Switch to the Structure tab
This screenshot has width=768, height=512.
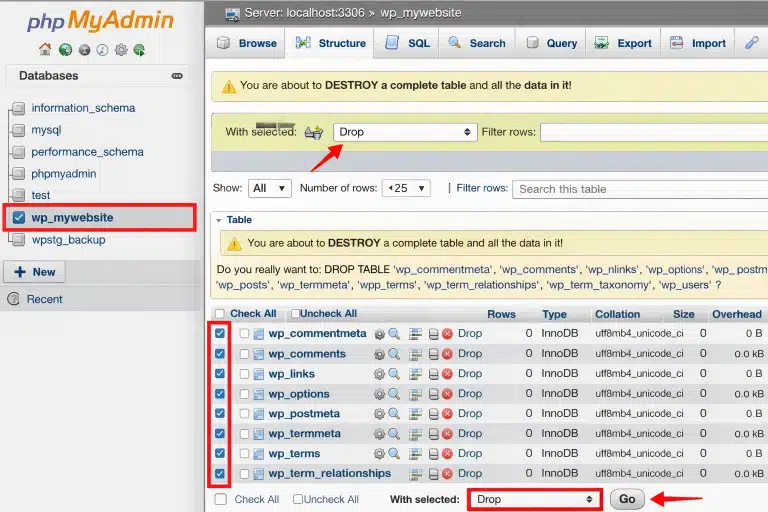331,43
